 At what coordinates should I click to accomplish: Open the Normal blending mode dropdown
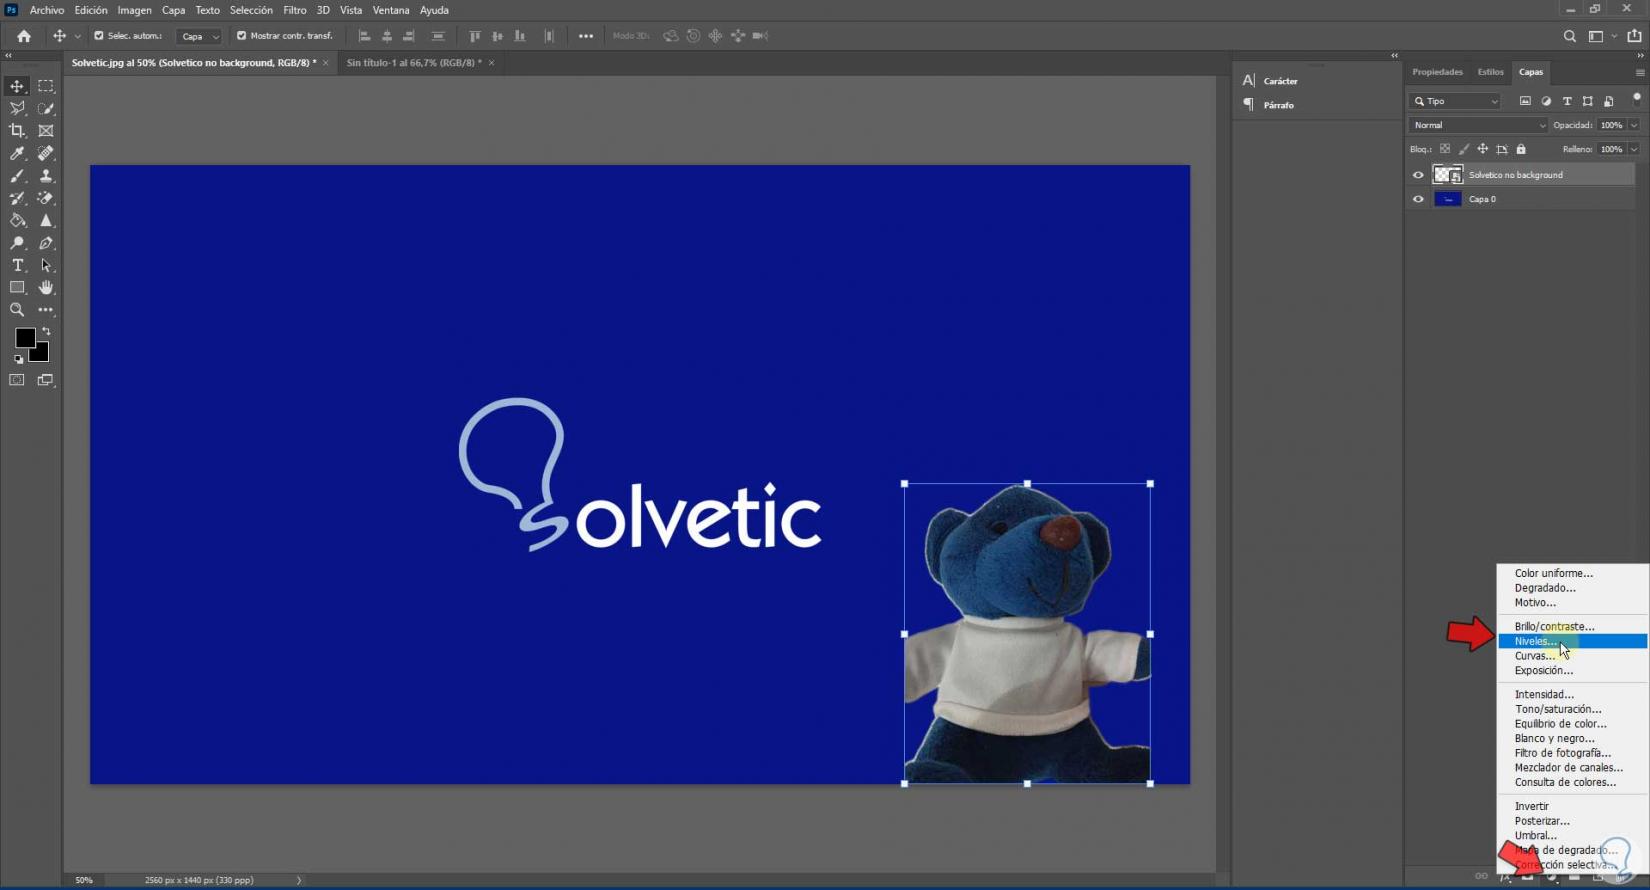click(1478, 125)
